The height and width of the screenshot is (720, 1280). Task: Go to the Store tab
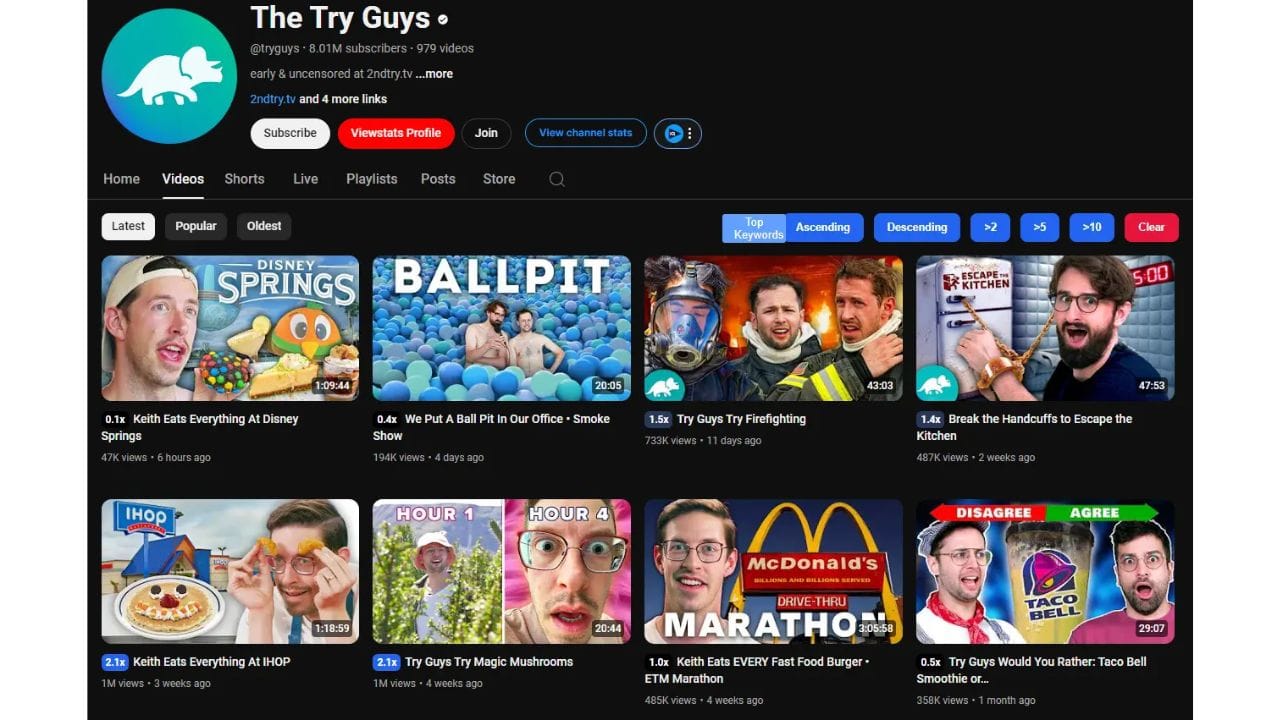tap(499, 179)
